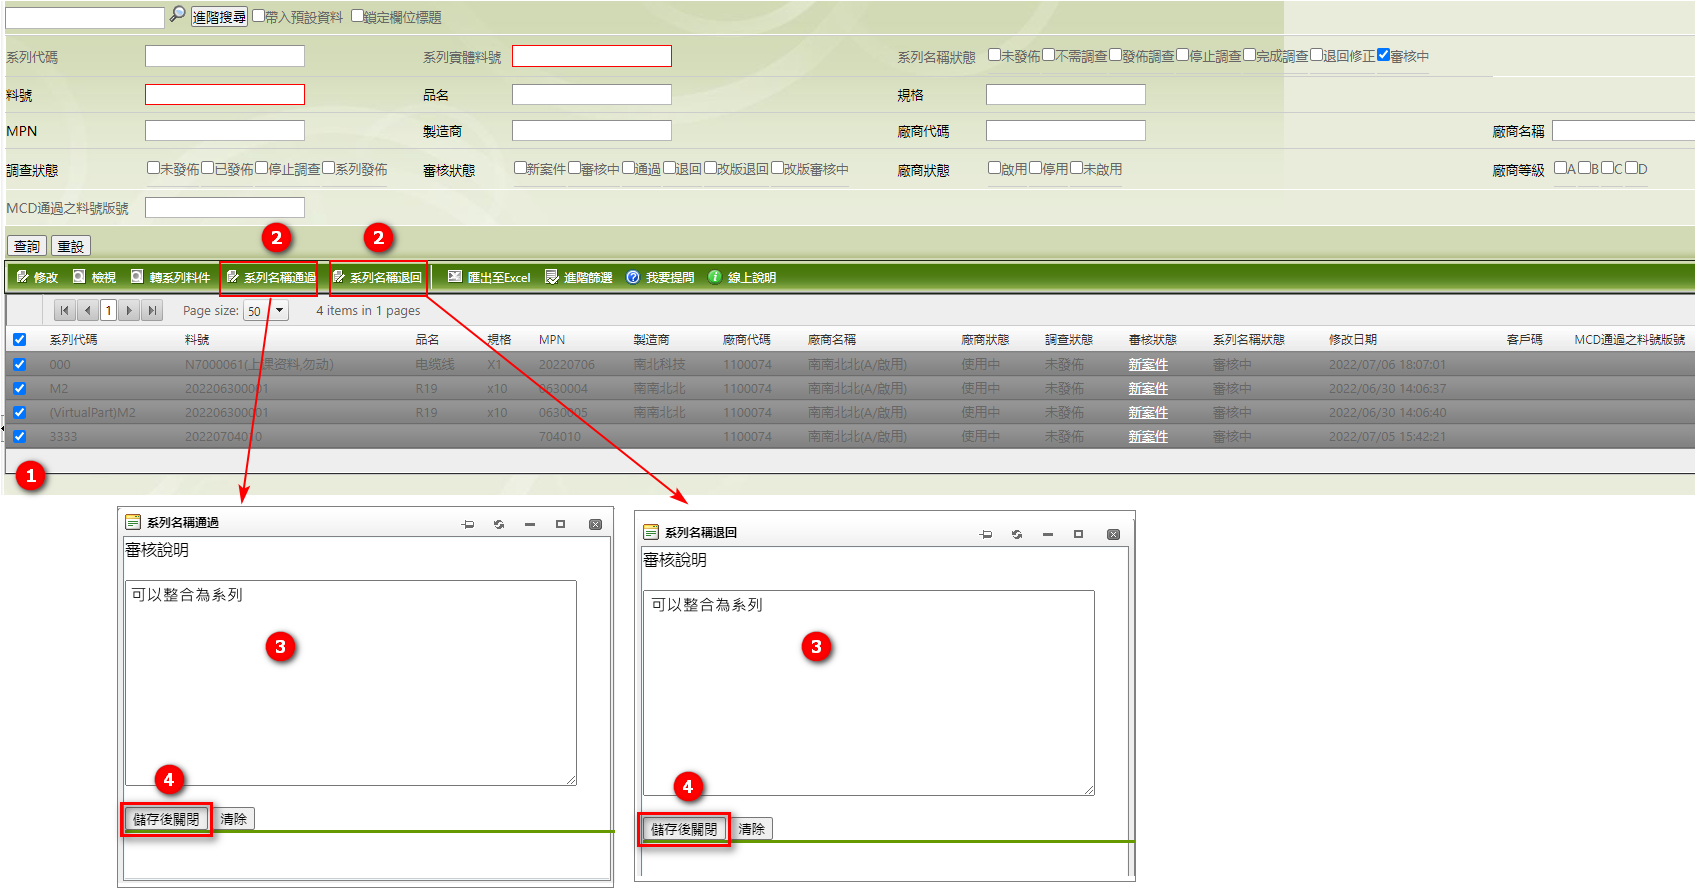Screen dimensions: 1698x890
Task: Reload the 系列名稱通過 dialog
Action: pyautogui.click(x=499, y=524)
